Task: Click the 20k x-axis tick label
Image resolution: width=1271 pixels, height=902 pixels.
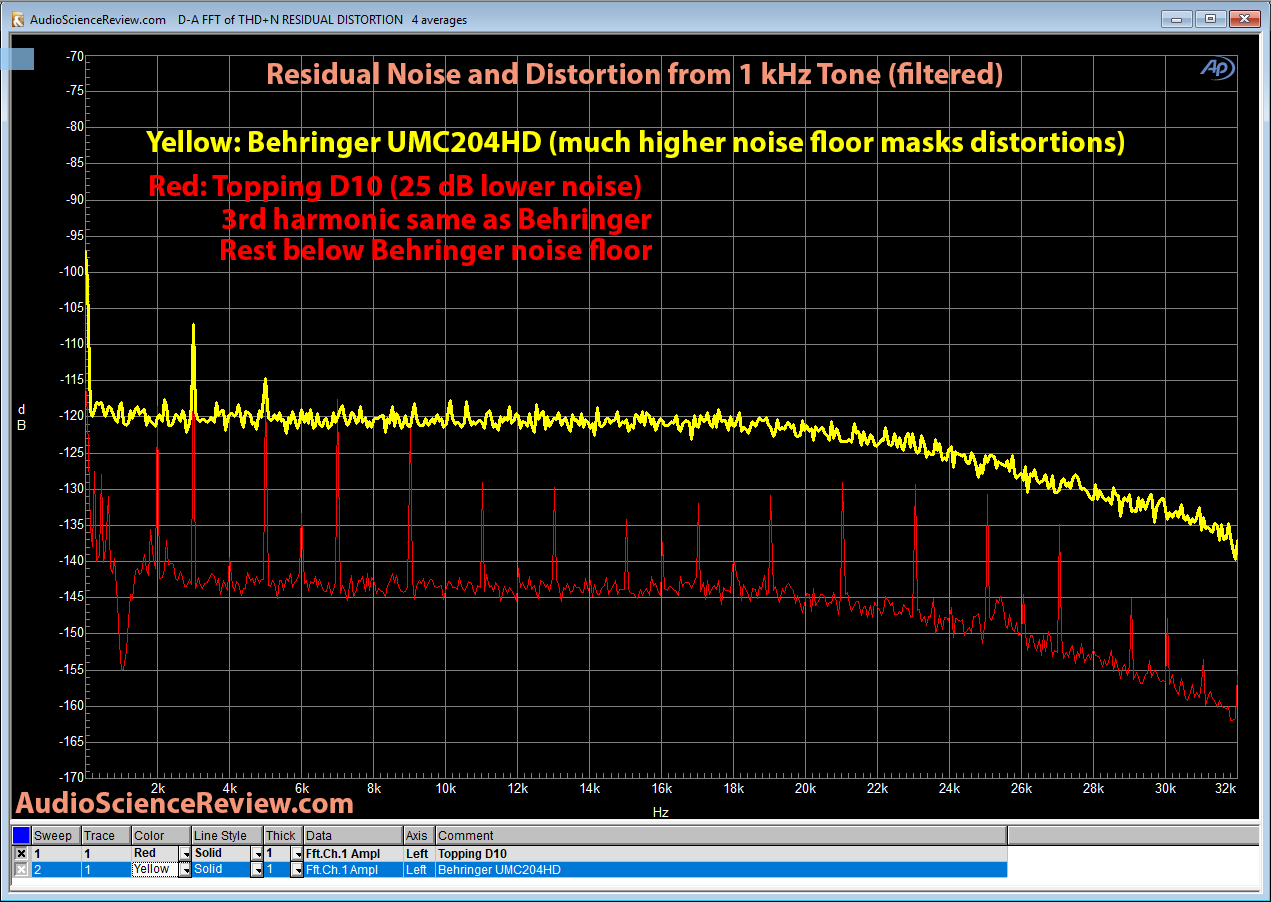Action: tap(805, 788)
